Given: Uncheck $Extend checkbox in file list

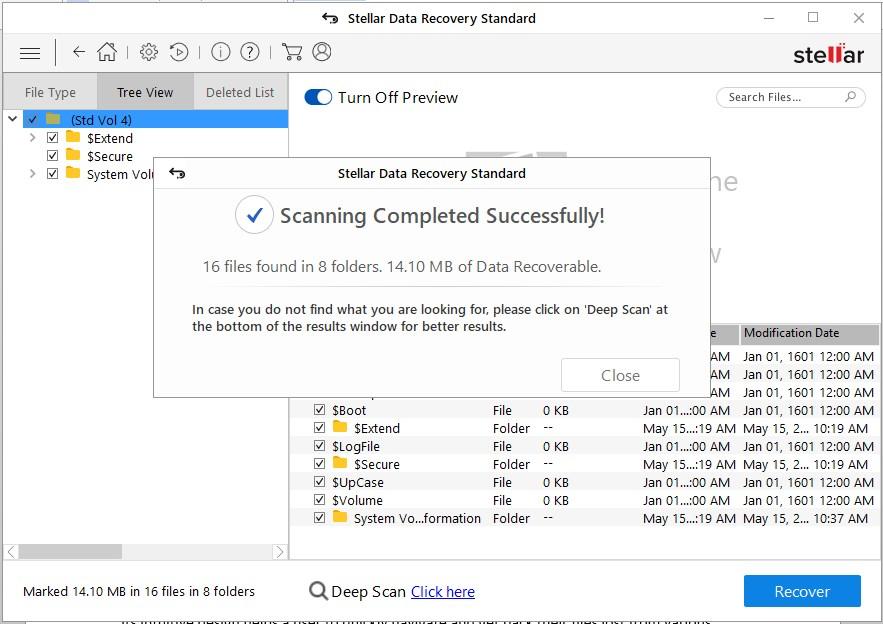Looking at the screenshot, I should [x=319, y=427].
